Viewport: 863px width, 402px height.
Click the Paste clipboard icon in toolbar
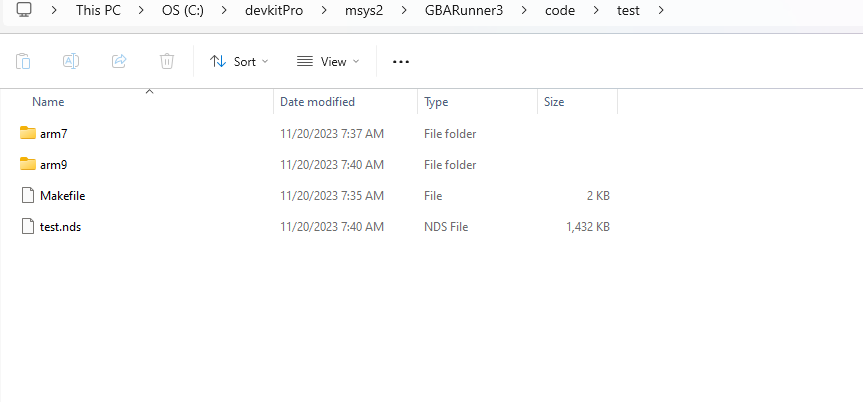point(23,61)
